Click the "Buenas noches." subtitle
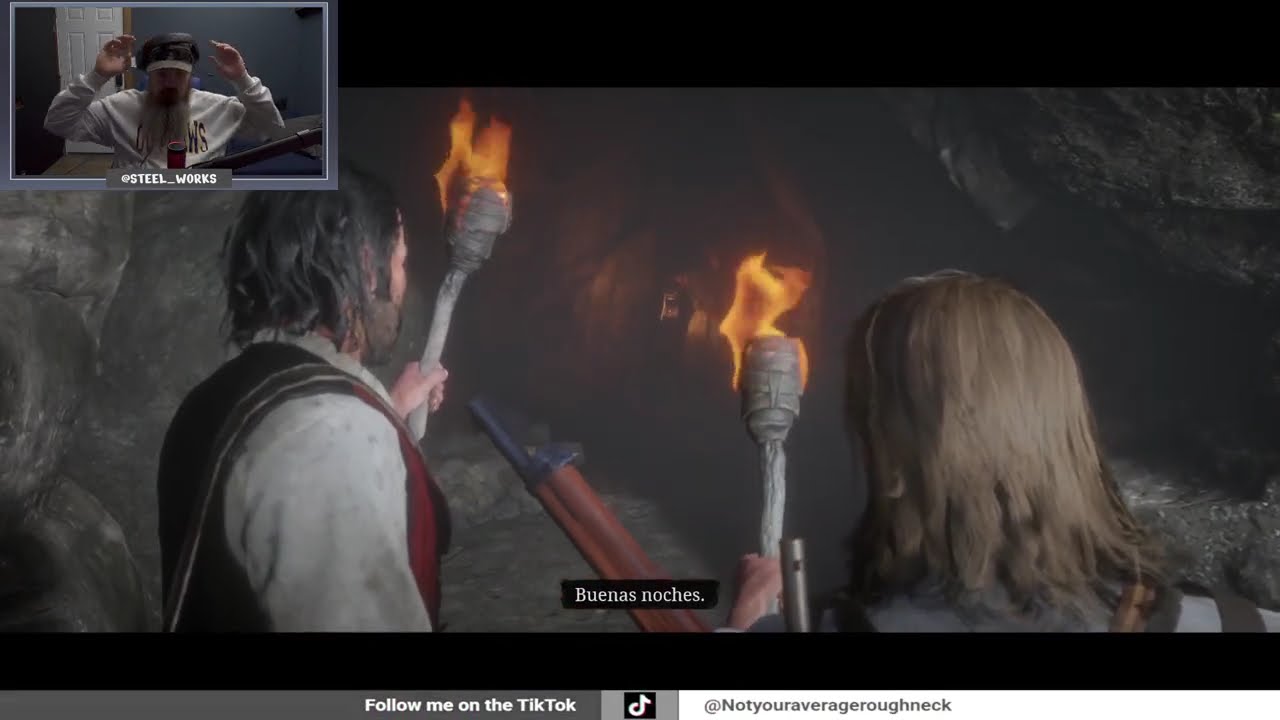Image resolution: width=1280 pixels, height=720 pixels. [640, 595]
